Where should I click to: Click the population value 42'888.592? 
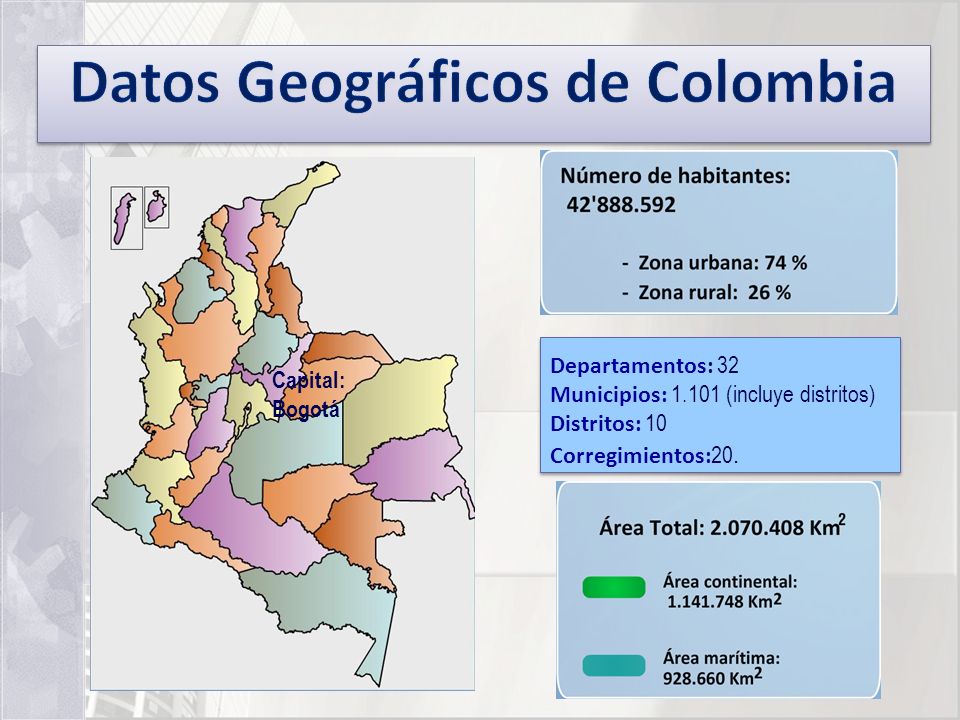point(621,204)
